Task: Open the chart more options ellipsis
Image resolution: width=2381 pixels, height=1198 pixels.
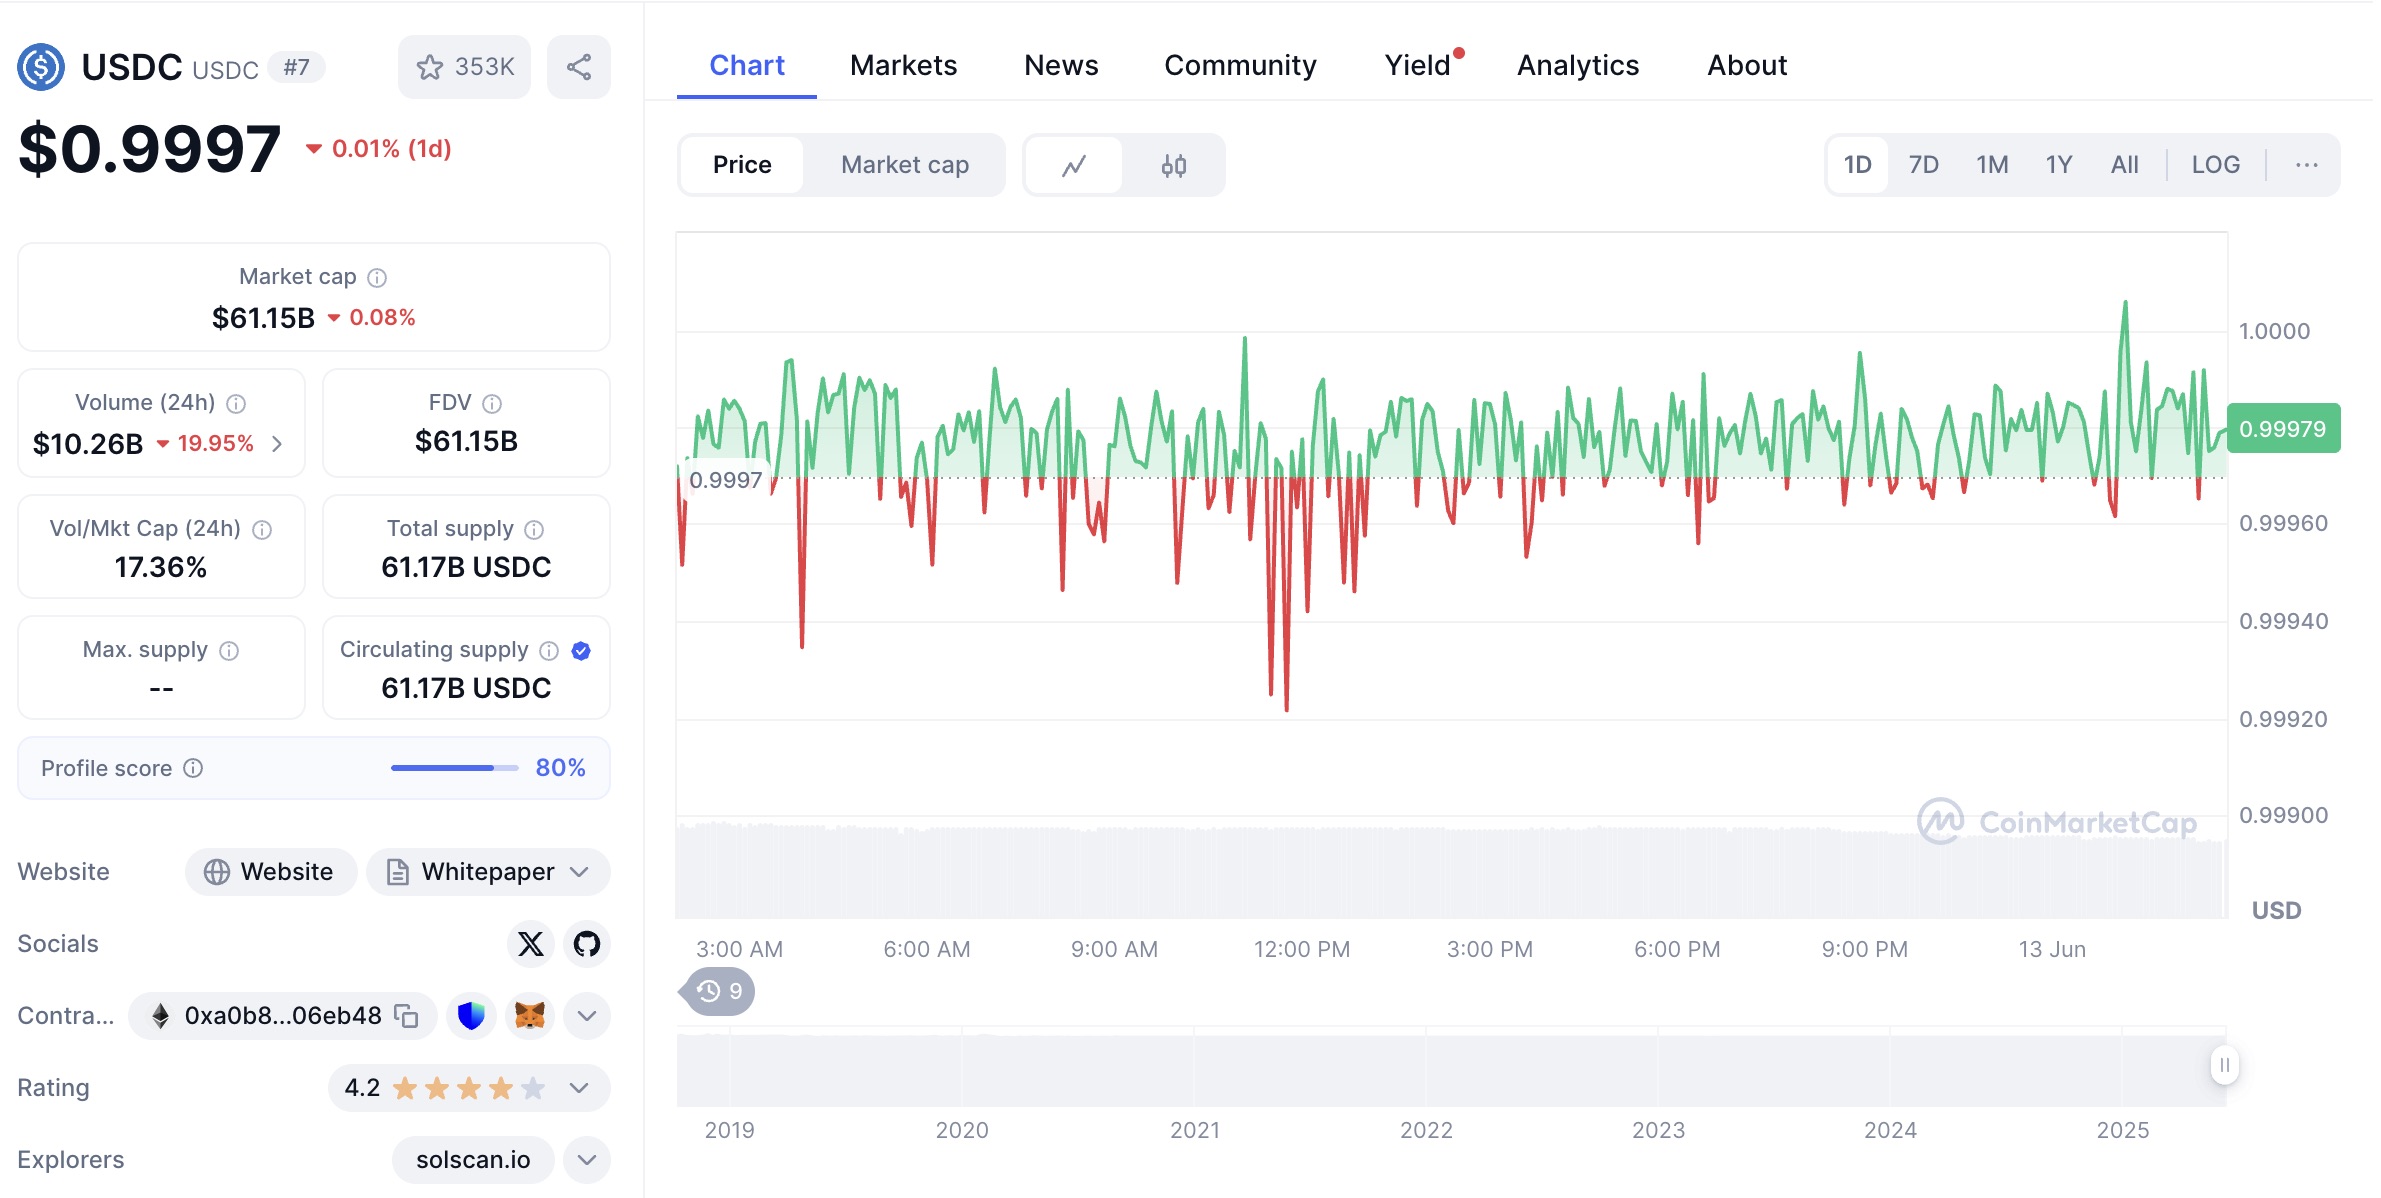Action: (2307, 165)
